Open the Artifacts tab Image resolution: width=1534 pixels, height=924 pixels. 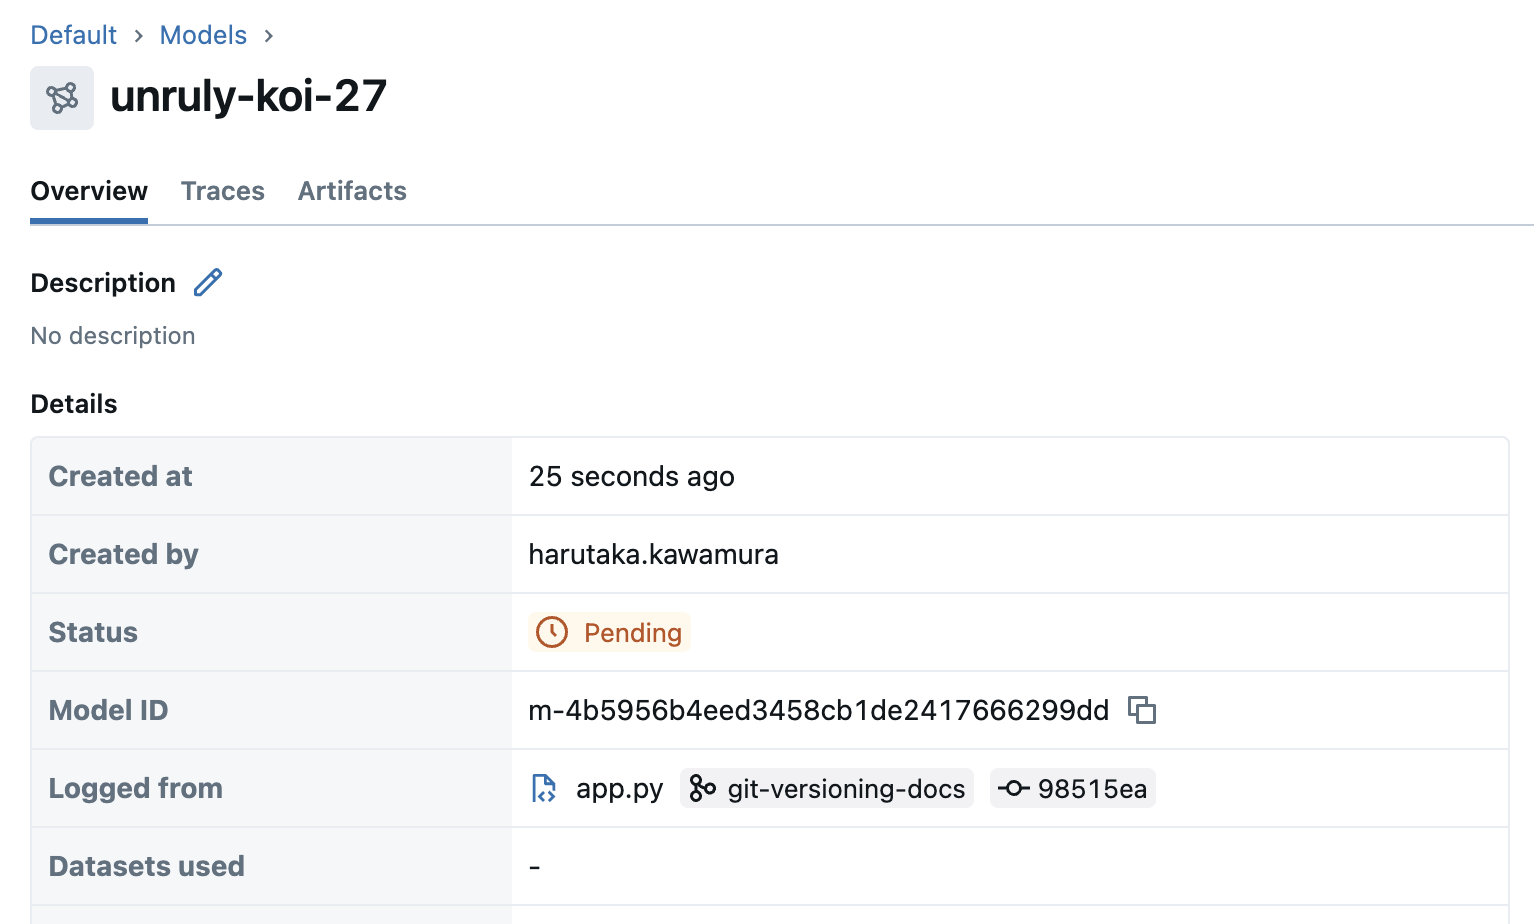[x=352, y=191]
